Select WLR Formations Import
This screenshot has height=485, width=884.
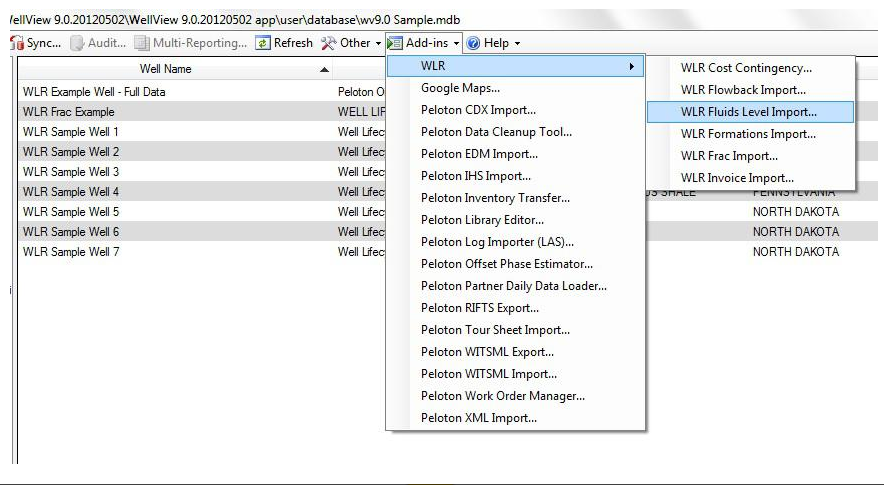(x=750, y=134)
